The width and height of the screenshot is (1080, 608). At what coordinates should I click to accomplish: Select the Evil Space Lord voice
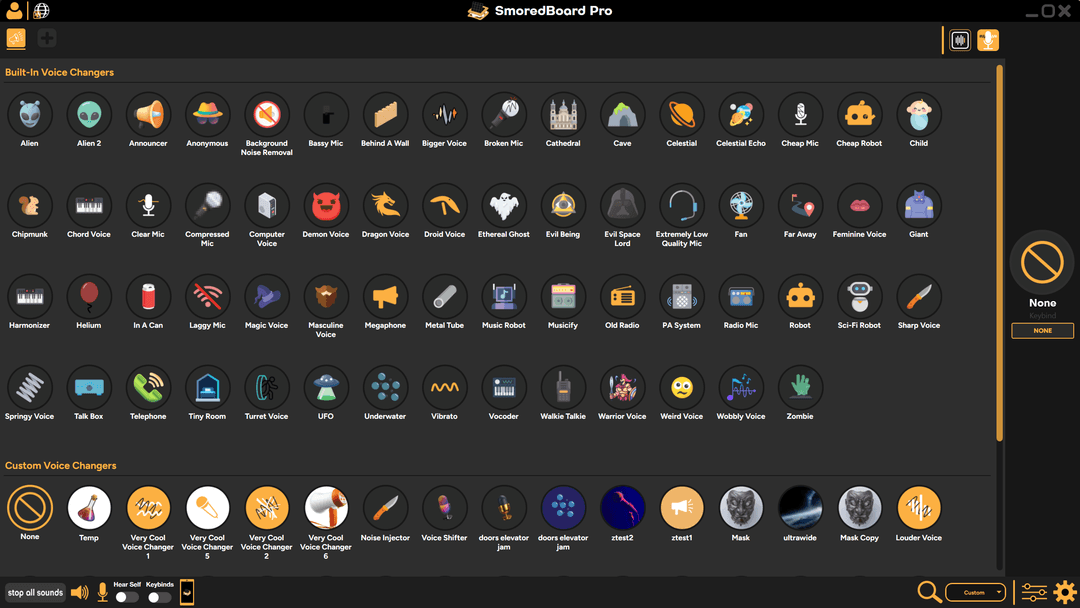tap(622, 206)
